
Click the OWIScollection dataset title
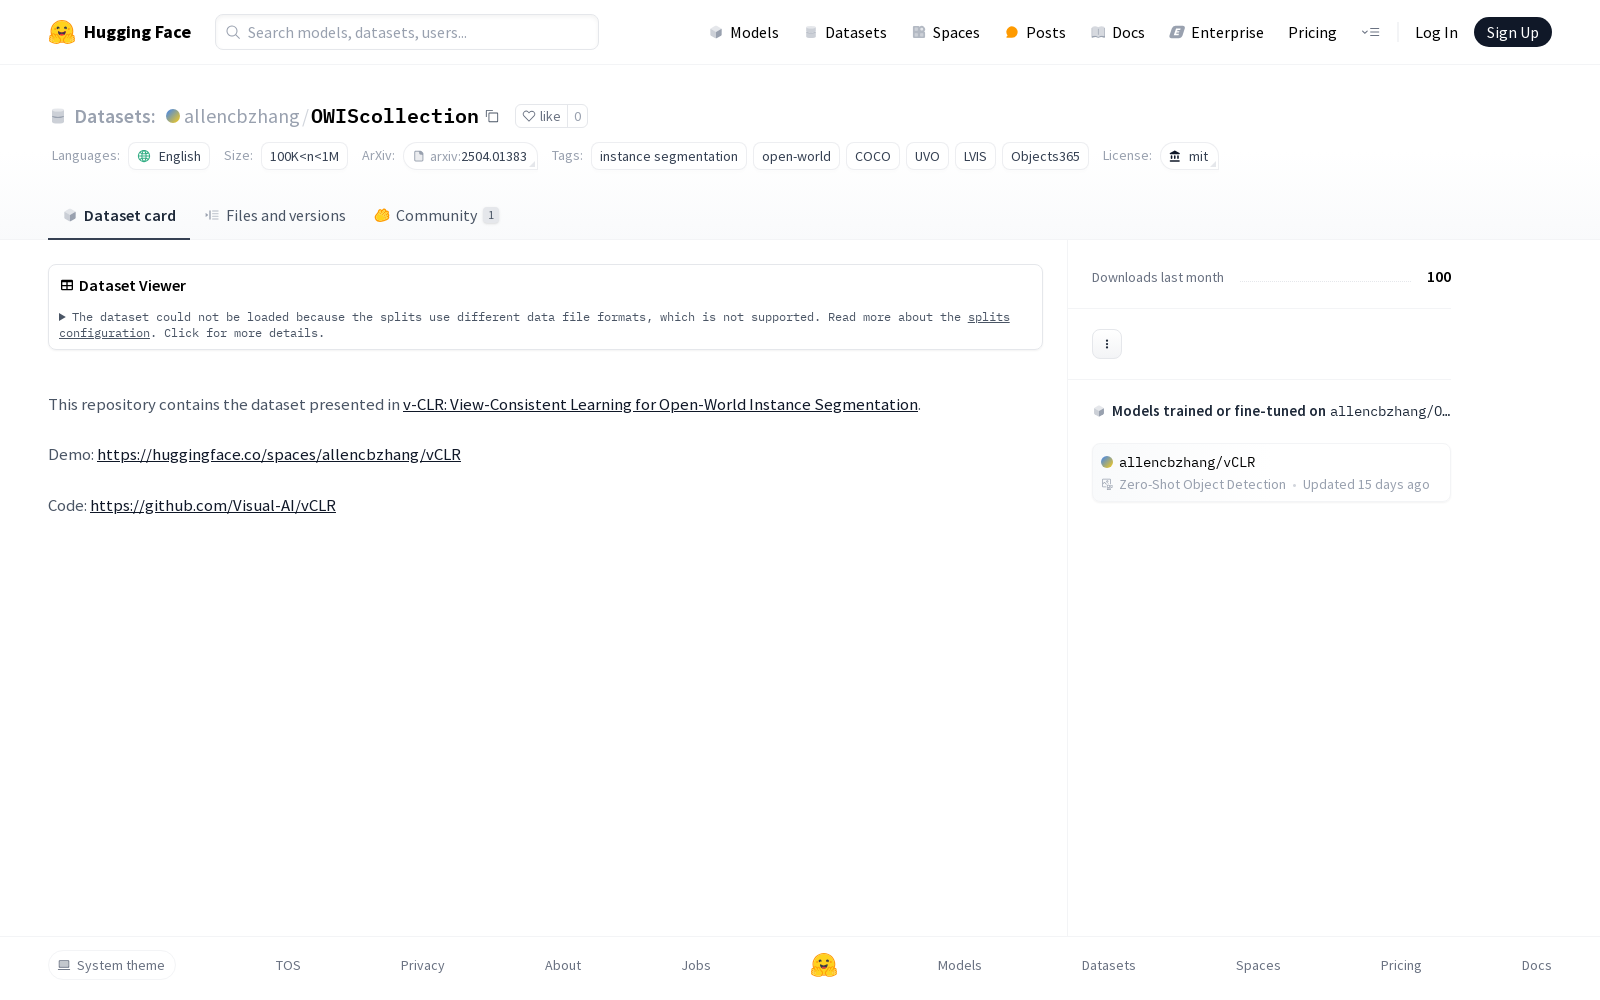395,116
